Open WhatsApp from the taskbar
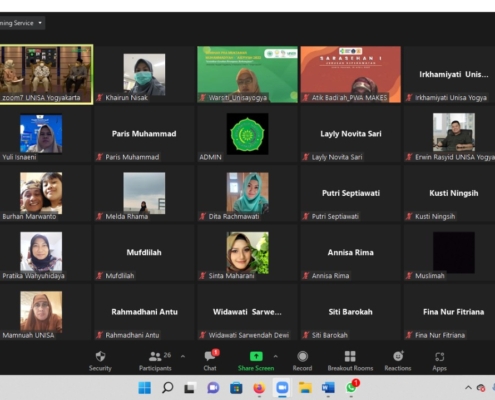This screenshot has width=495, height=400. click(351, 388)
